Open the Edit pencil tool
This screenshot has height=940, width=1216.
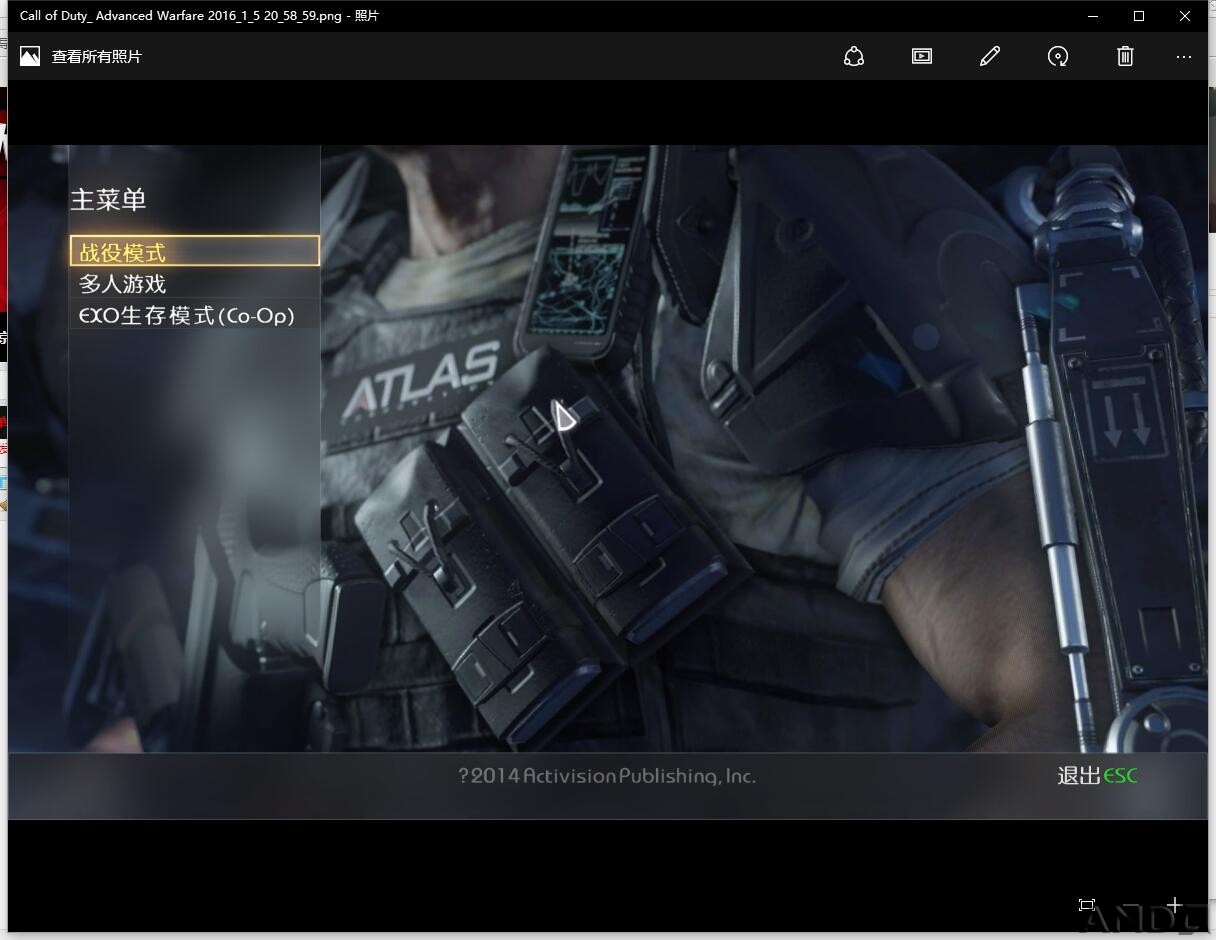(990, 56)
